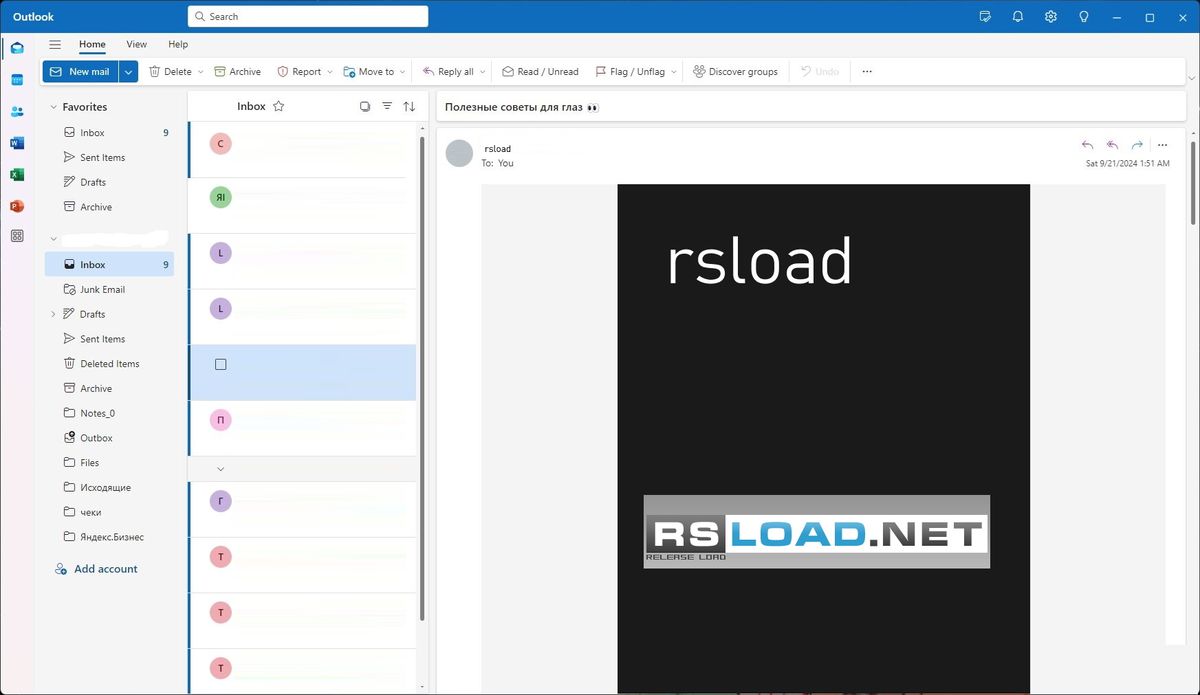Image resolution: width=1200 pixels, height=695 pixels.
Task: Tick the checkbox on the selected message
Action: [x=221, y=364]
